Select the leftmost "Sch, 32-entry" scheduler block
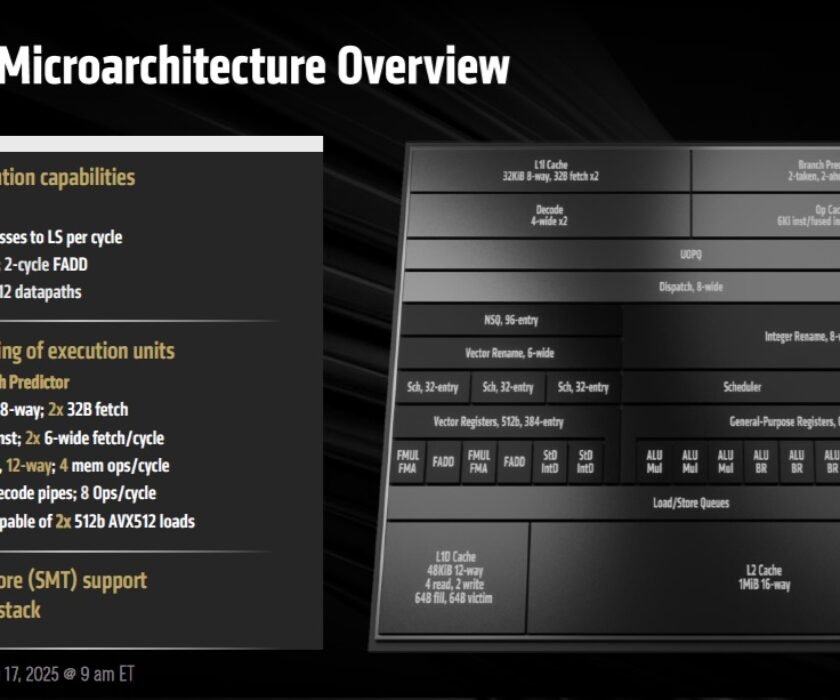This screenshot has width=840, height=700. 433,387
